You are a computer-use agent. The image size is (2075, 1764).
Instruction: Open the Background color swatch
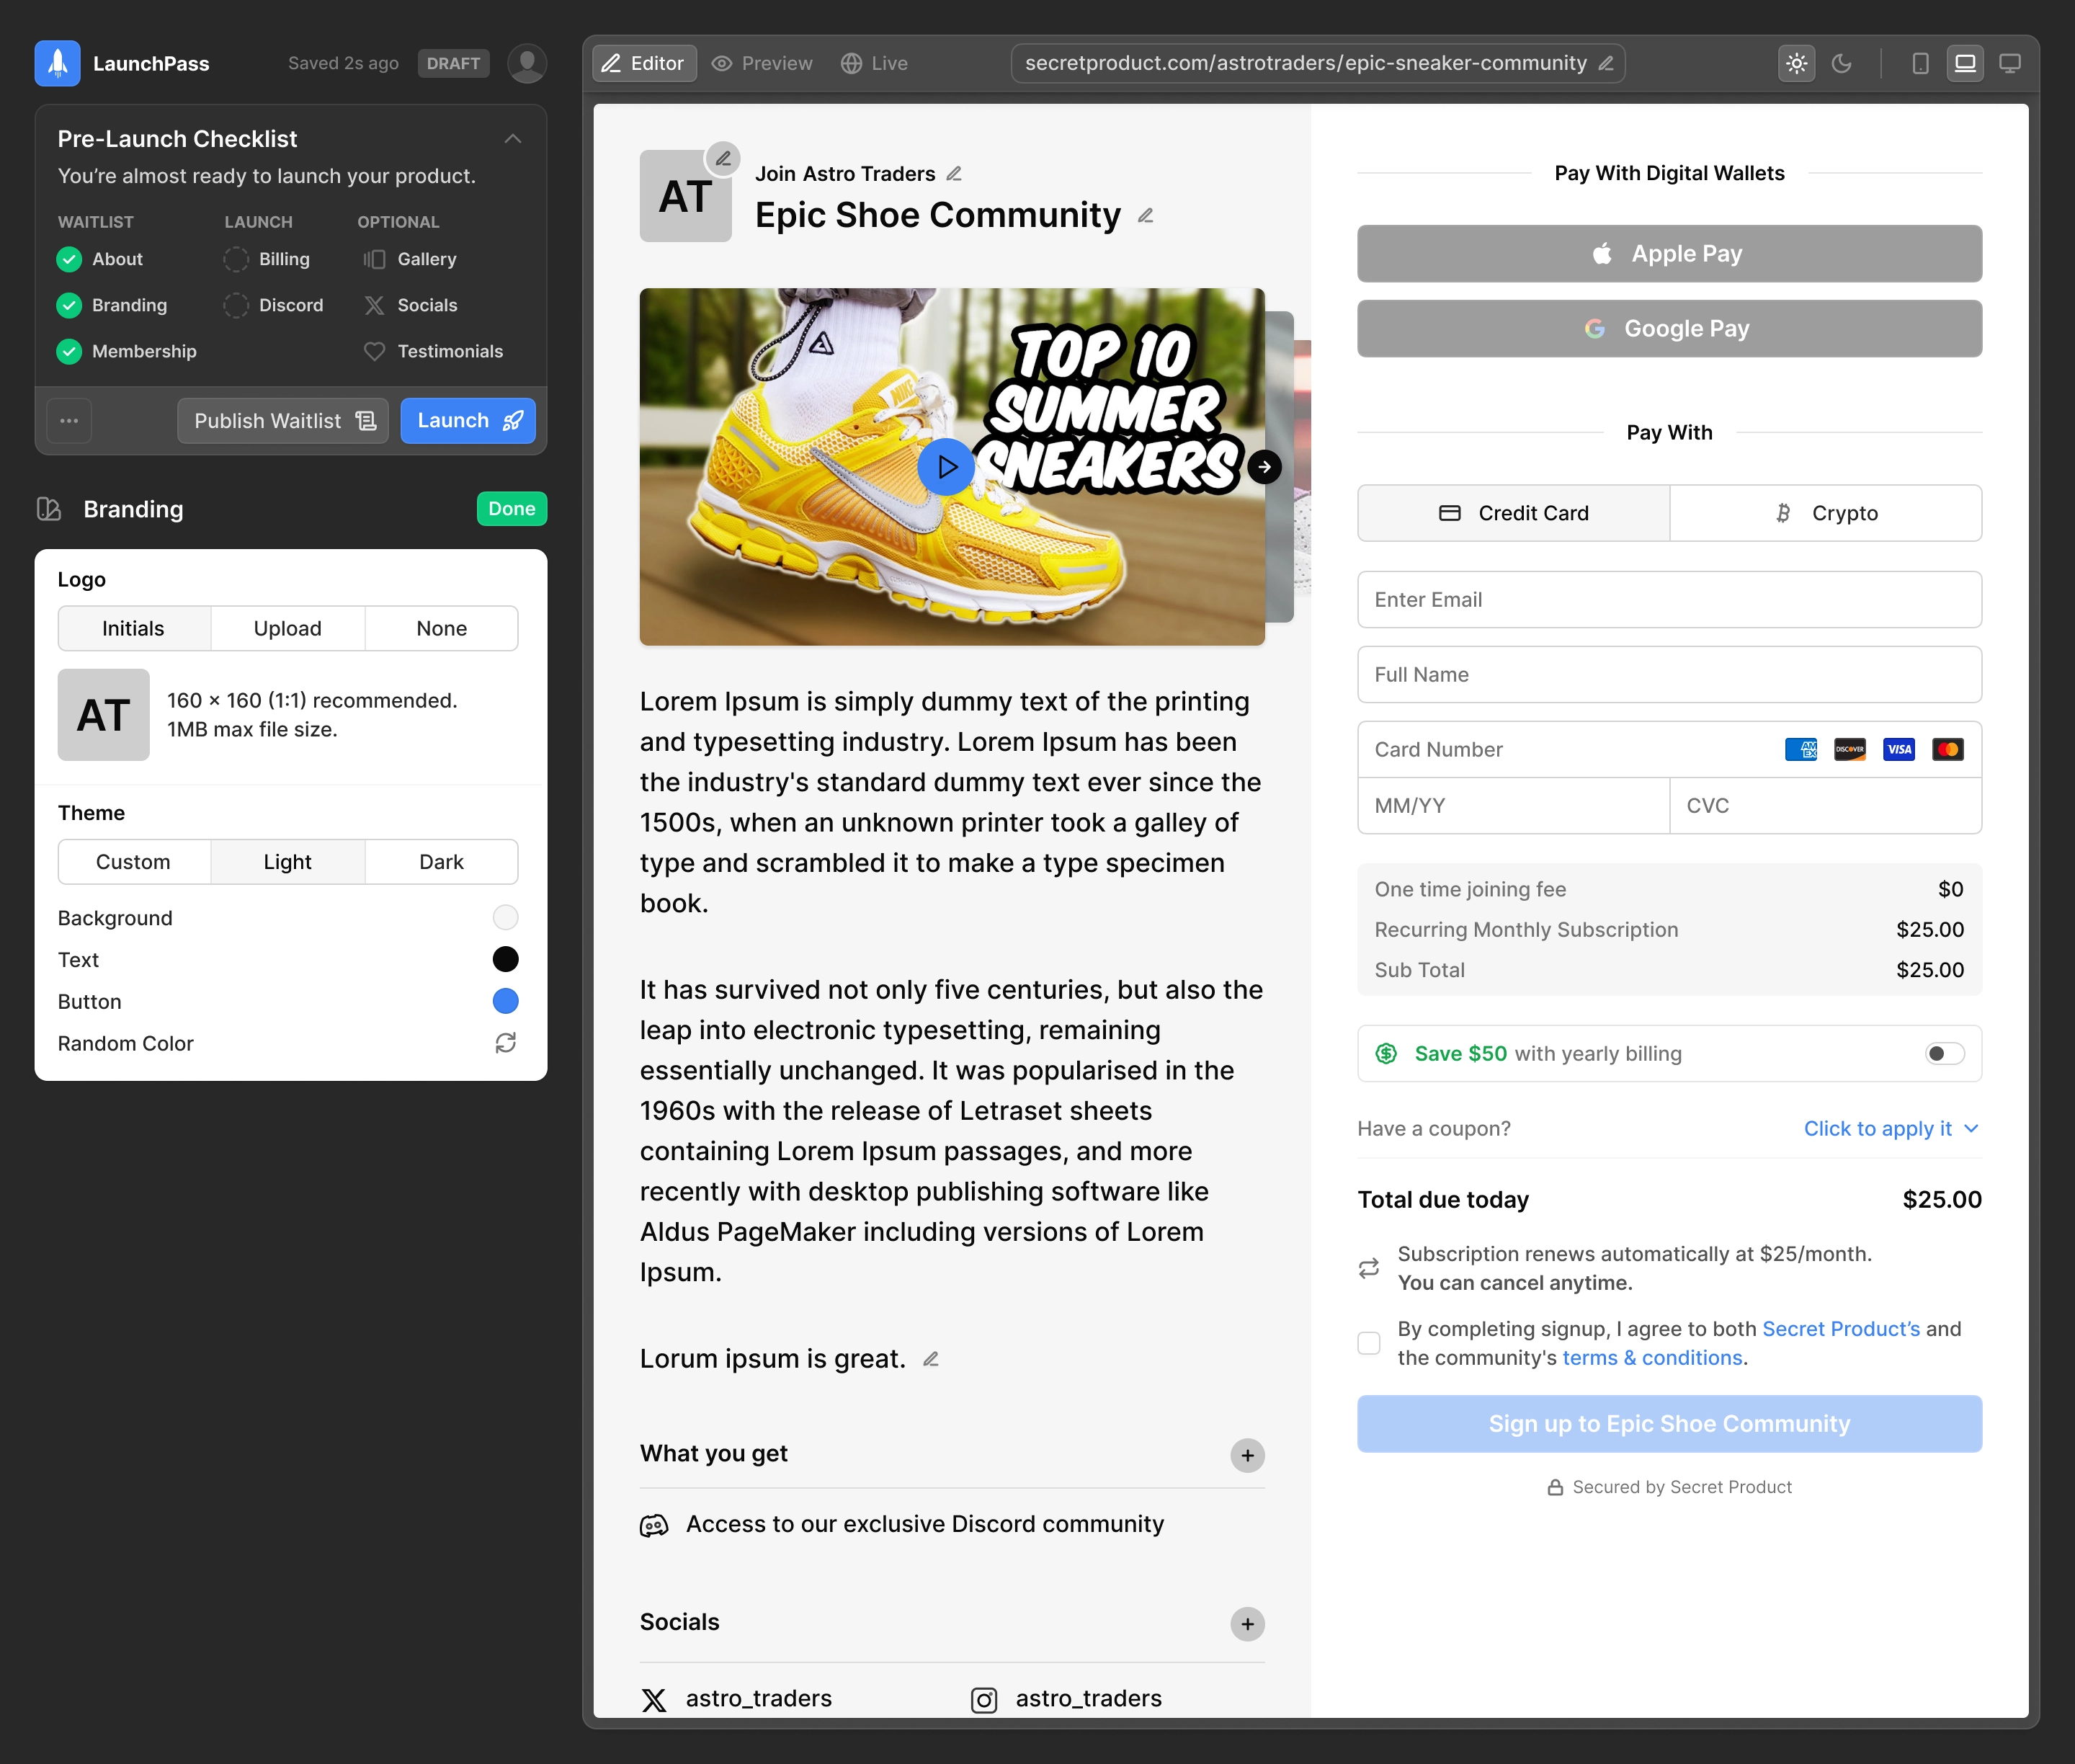click(506, 918)
